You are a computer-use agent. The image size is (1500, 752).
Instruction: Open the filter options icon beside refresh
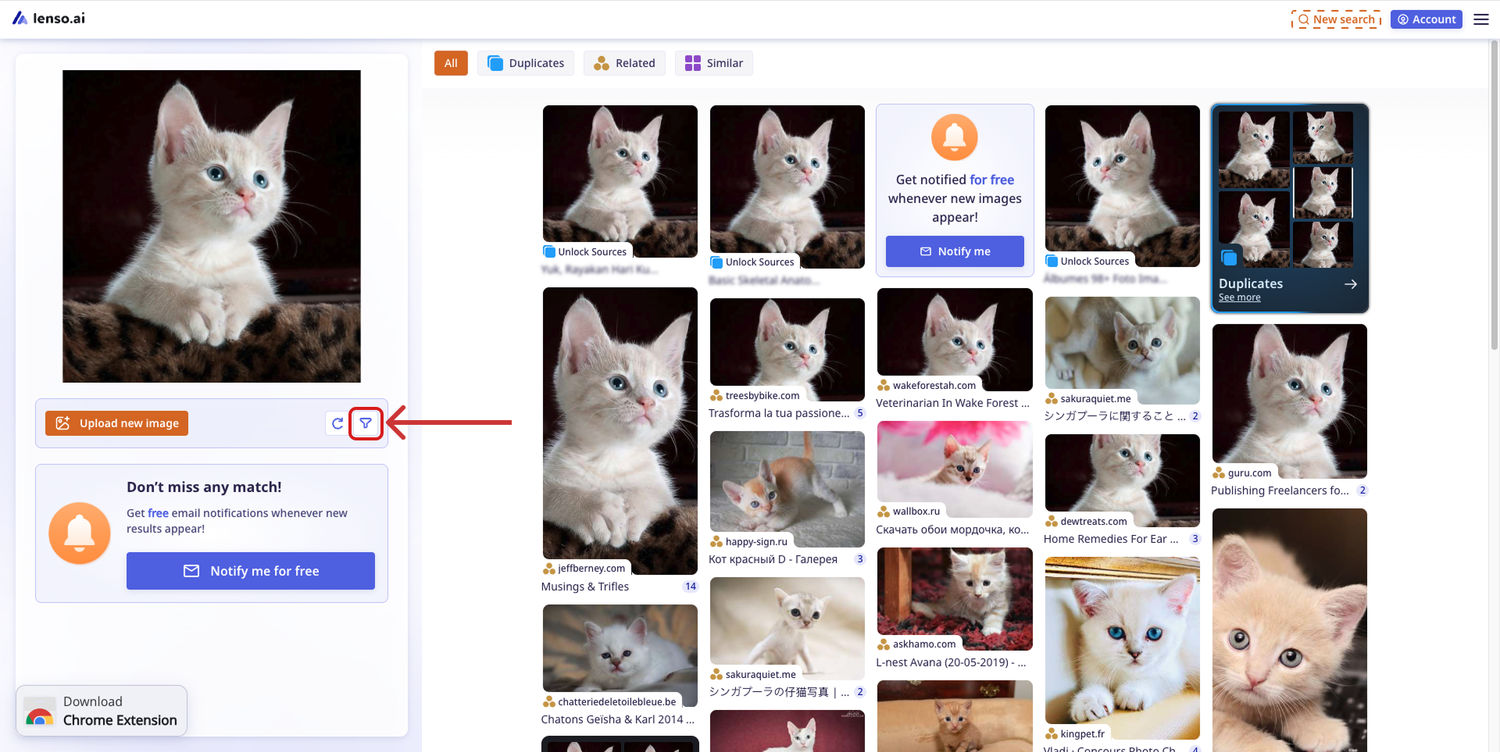point(365,423)
